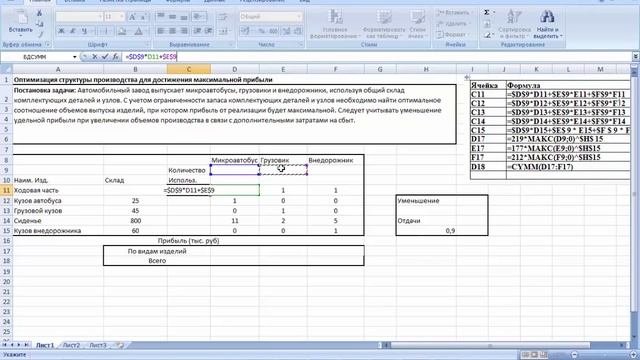Viewport: 640px width, 360px height.
Task: Click the Clipboard group dialog launcher
Action: point(48,44)
